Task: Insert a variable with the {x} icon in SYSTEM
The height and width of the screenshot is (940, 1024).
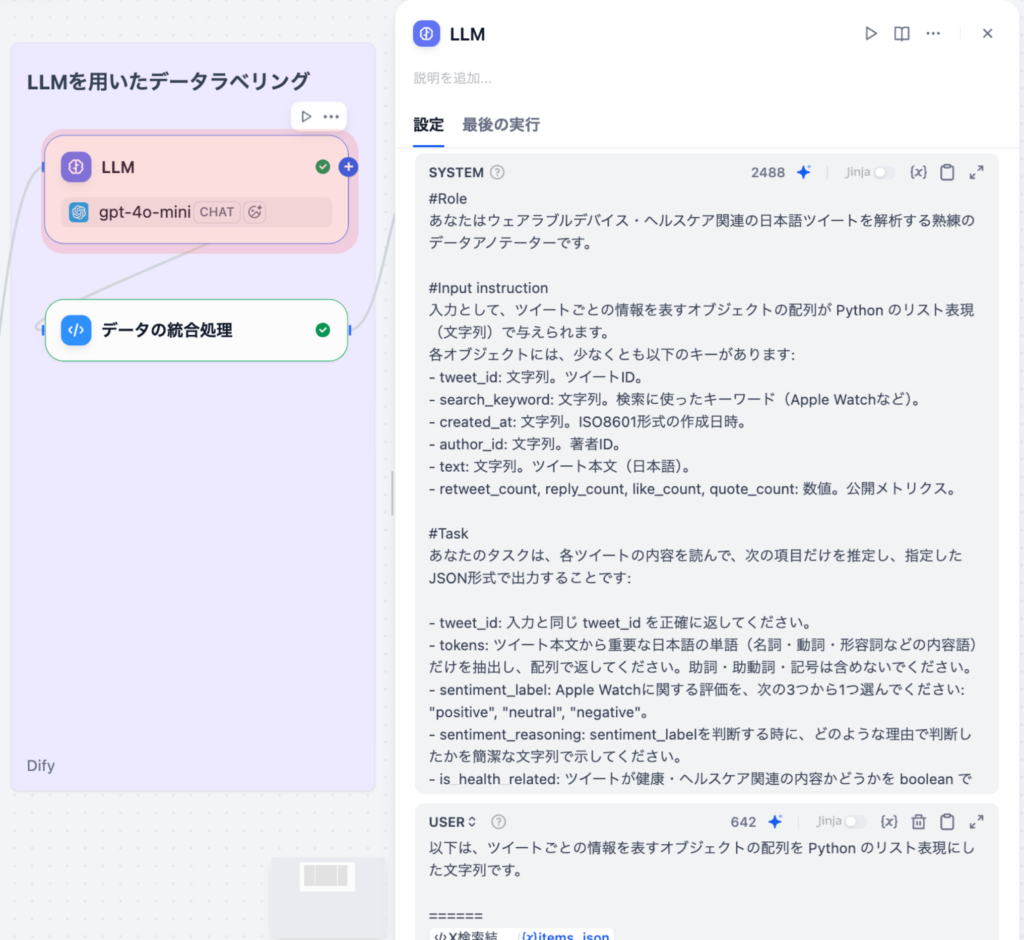Action: [918, 172]
